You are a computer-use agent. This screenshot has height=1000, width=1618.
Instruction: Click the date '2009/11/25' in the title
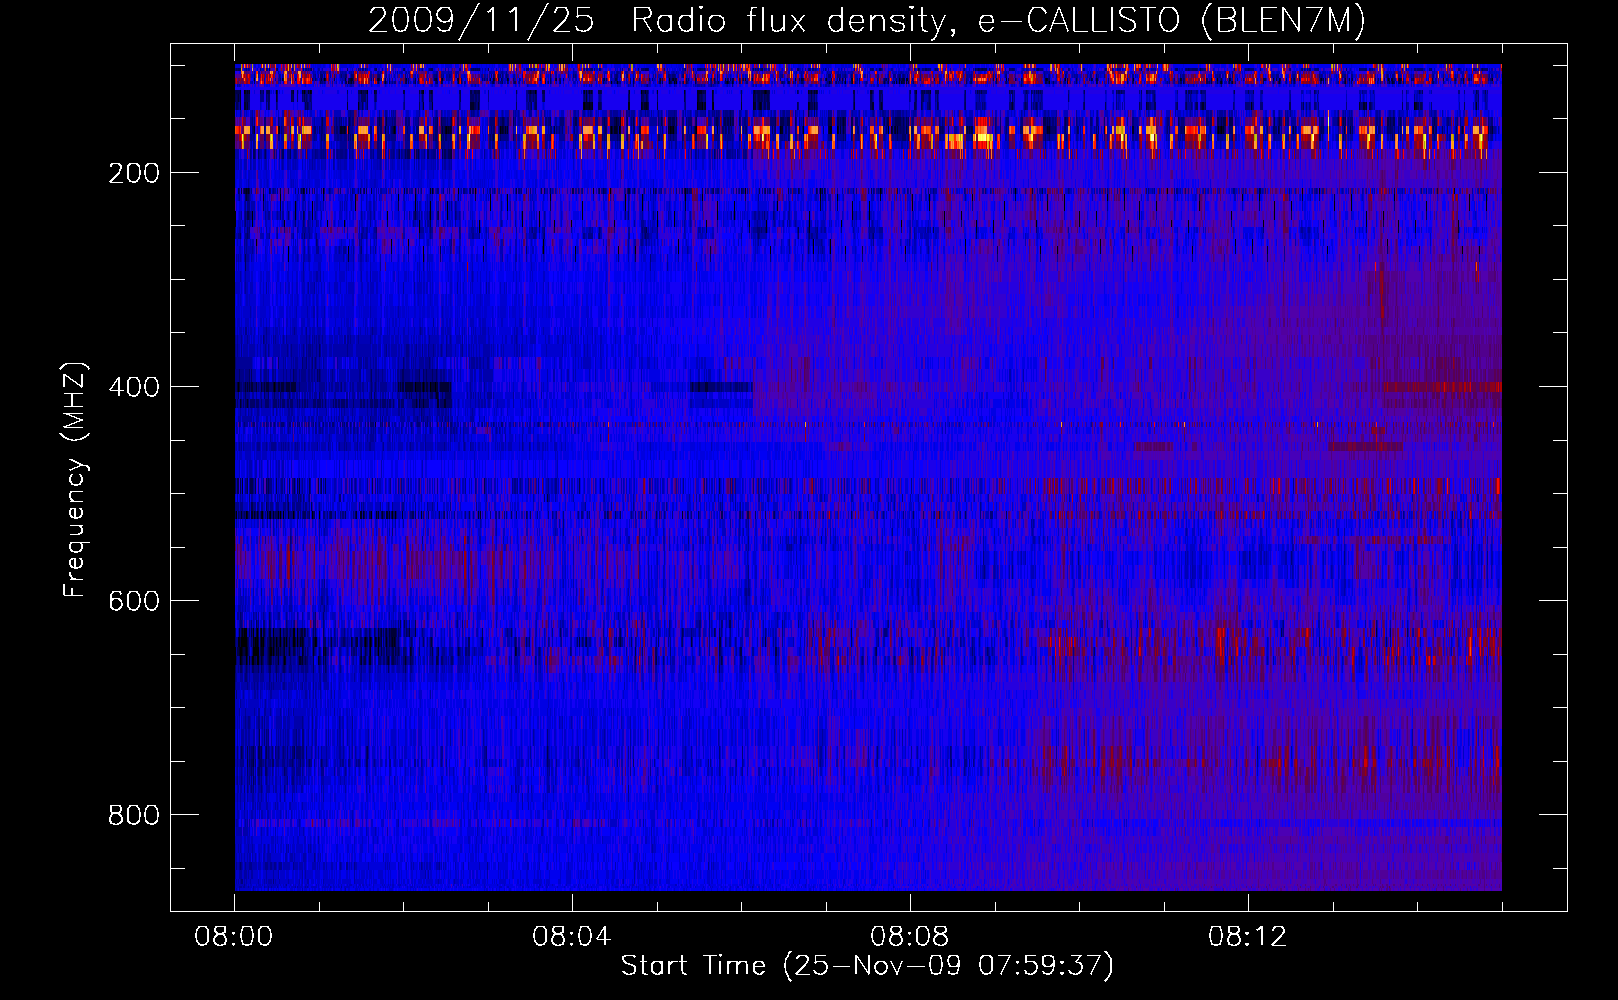pos(481,21)
